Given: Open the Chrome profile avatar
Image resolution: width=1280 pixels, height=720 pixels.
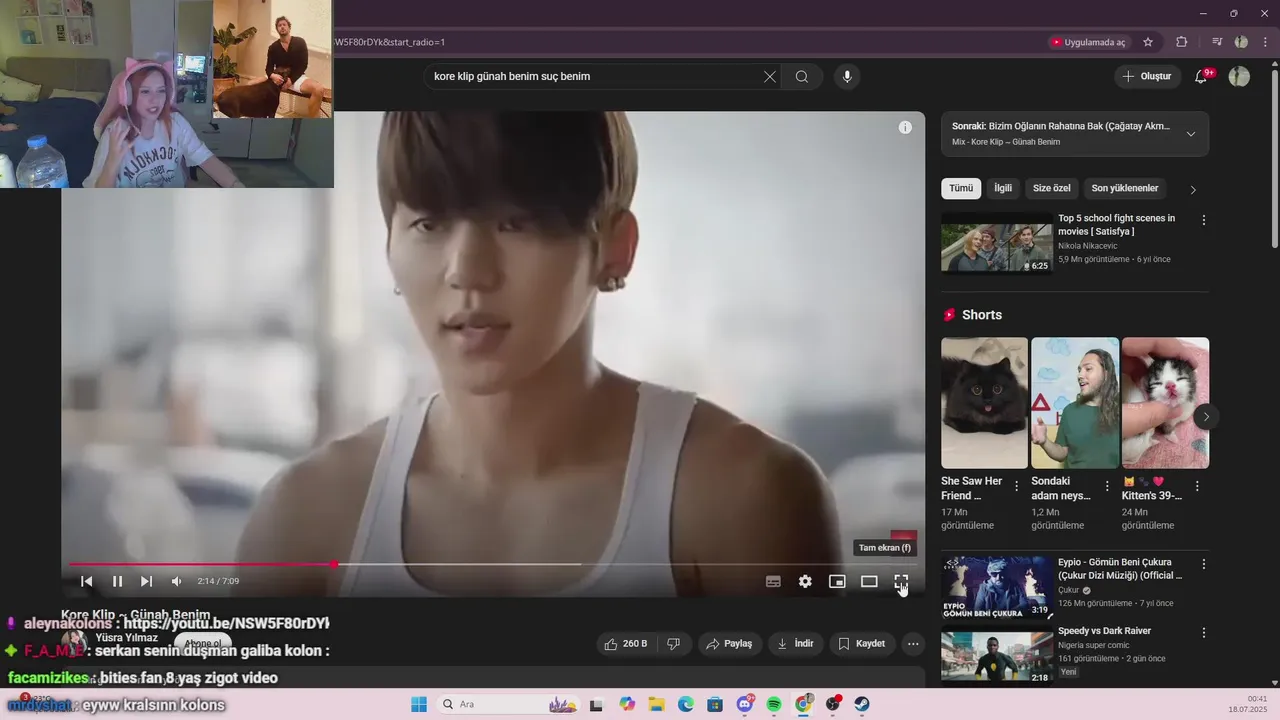Looking at the screenshot, I should tap(1241, 42).
